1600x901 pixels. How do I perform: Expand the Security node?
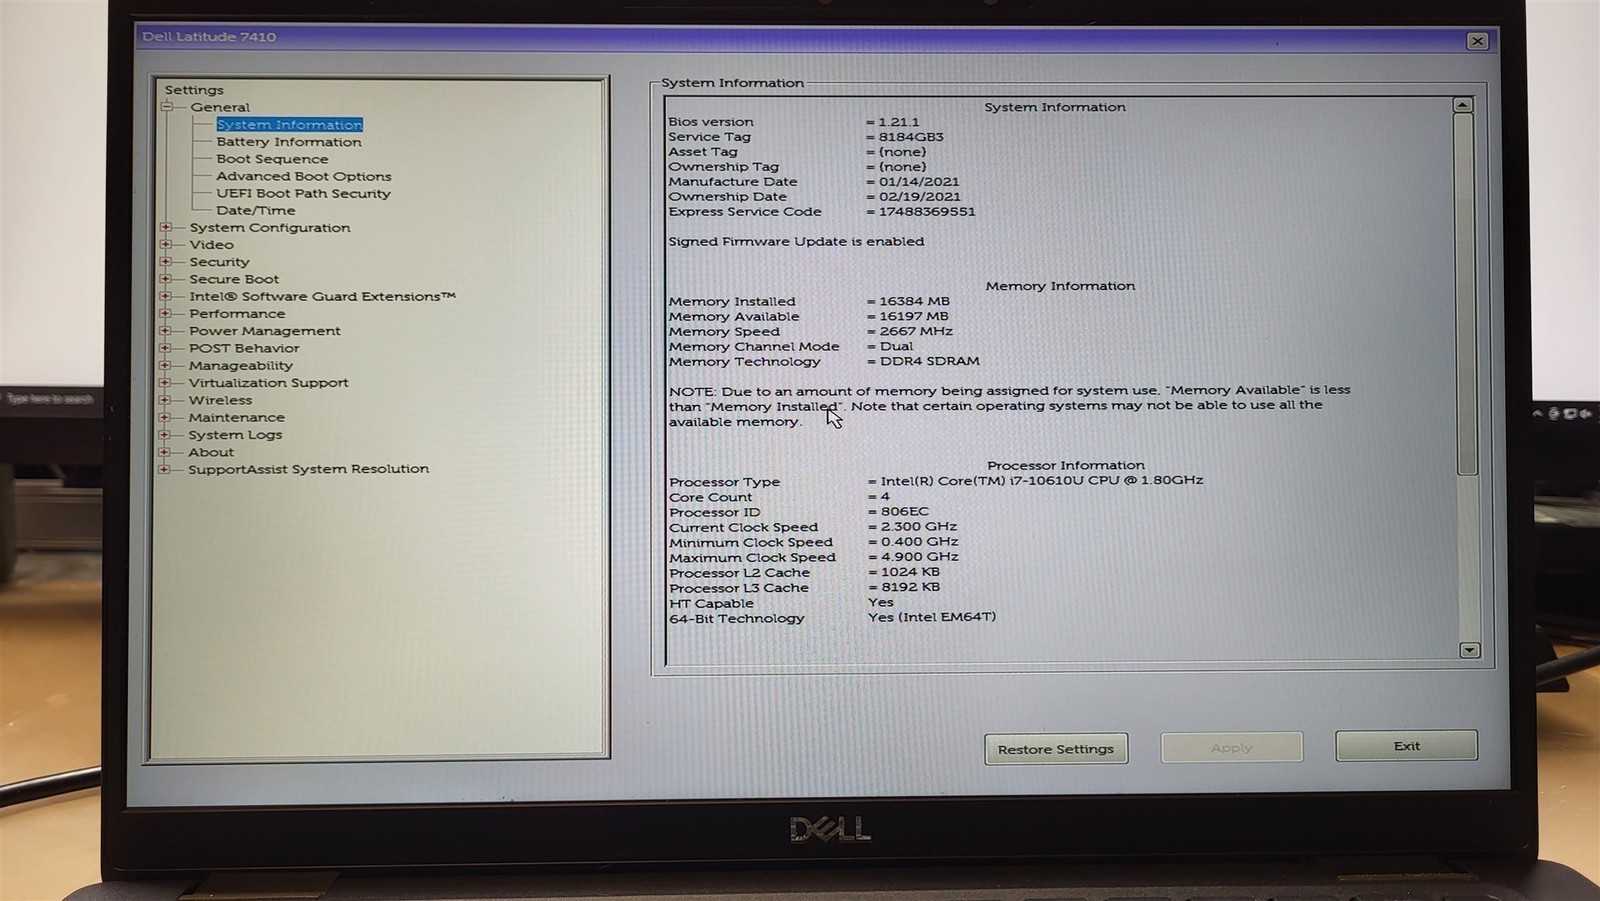point(166,262)
